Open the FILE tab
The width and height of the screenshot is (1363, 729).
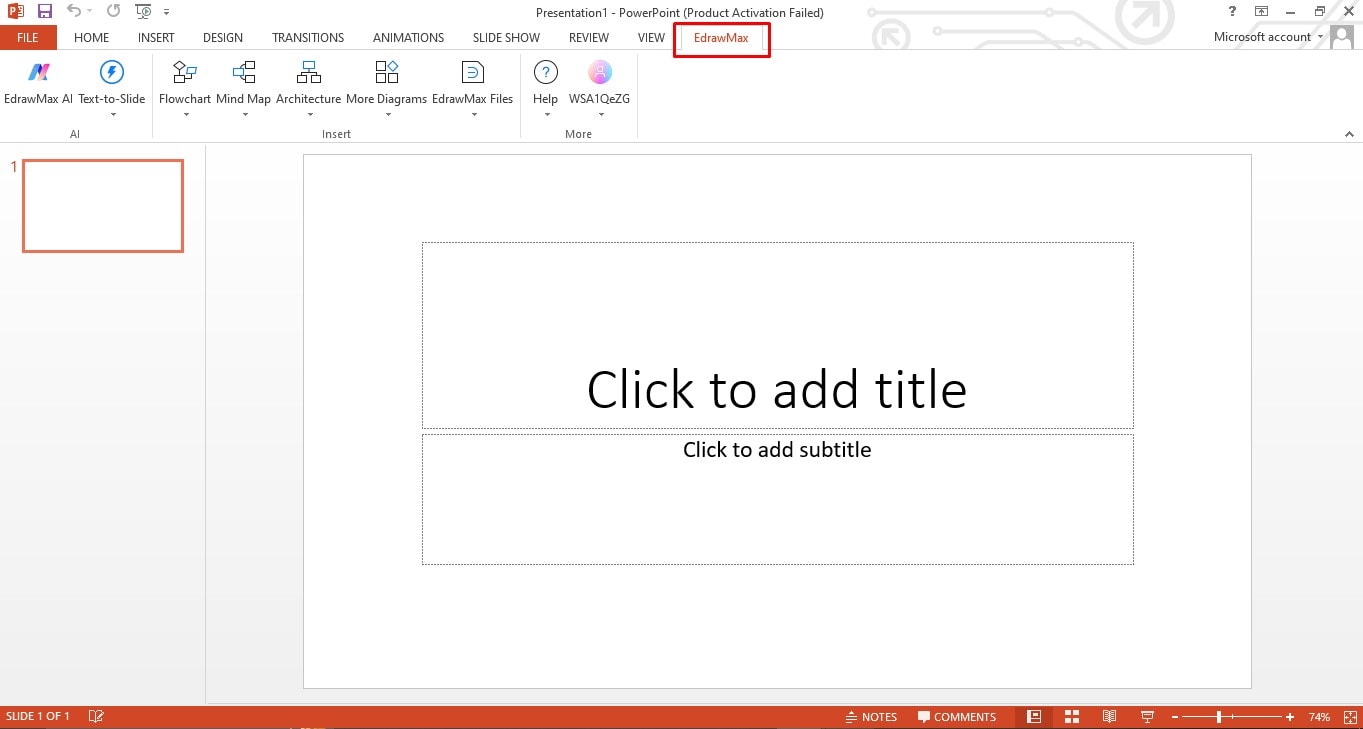(28, 38)
